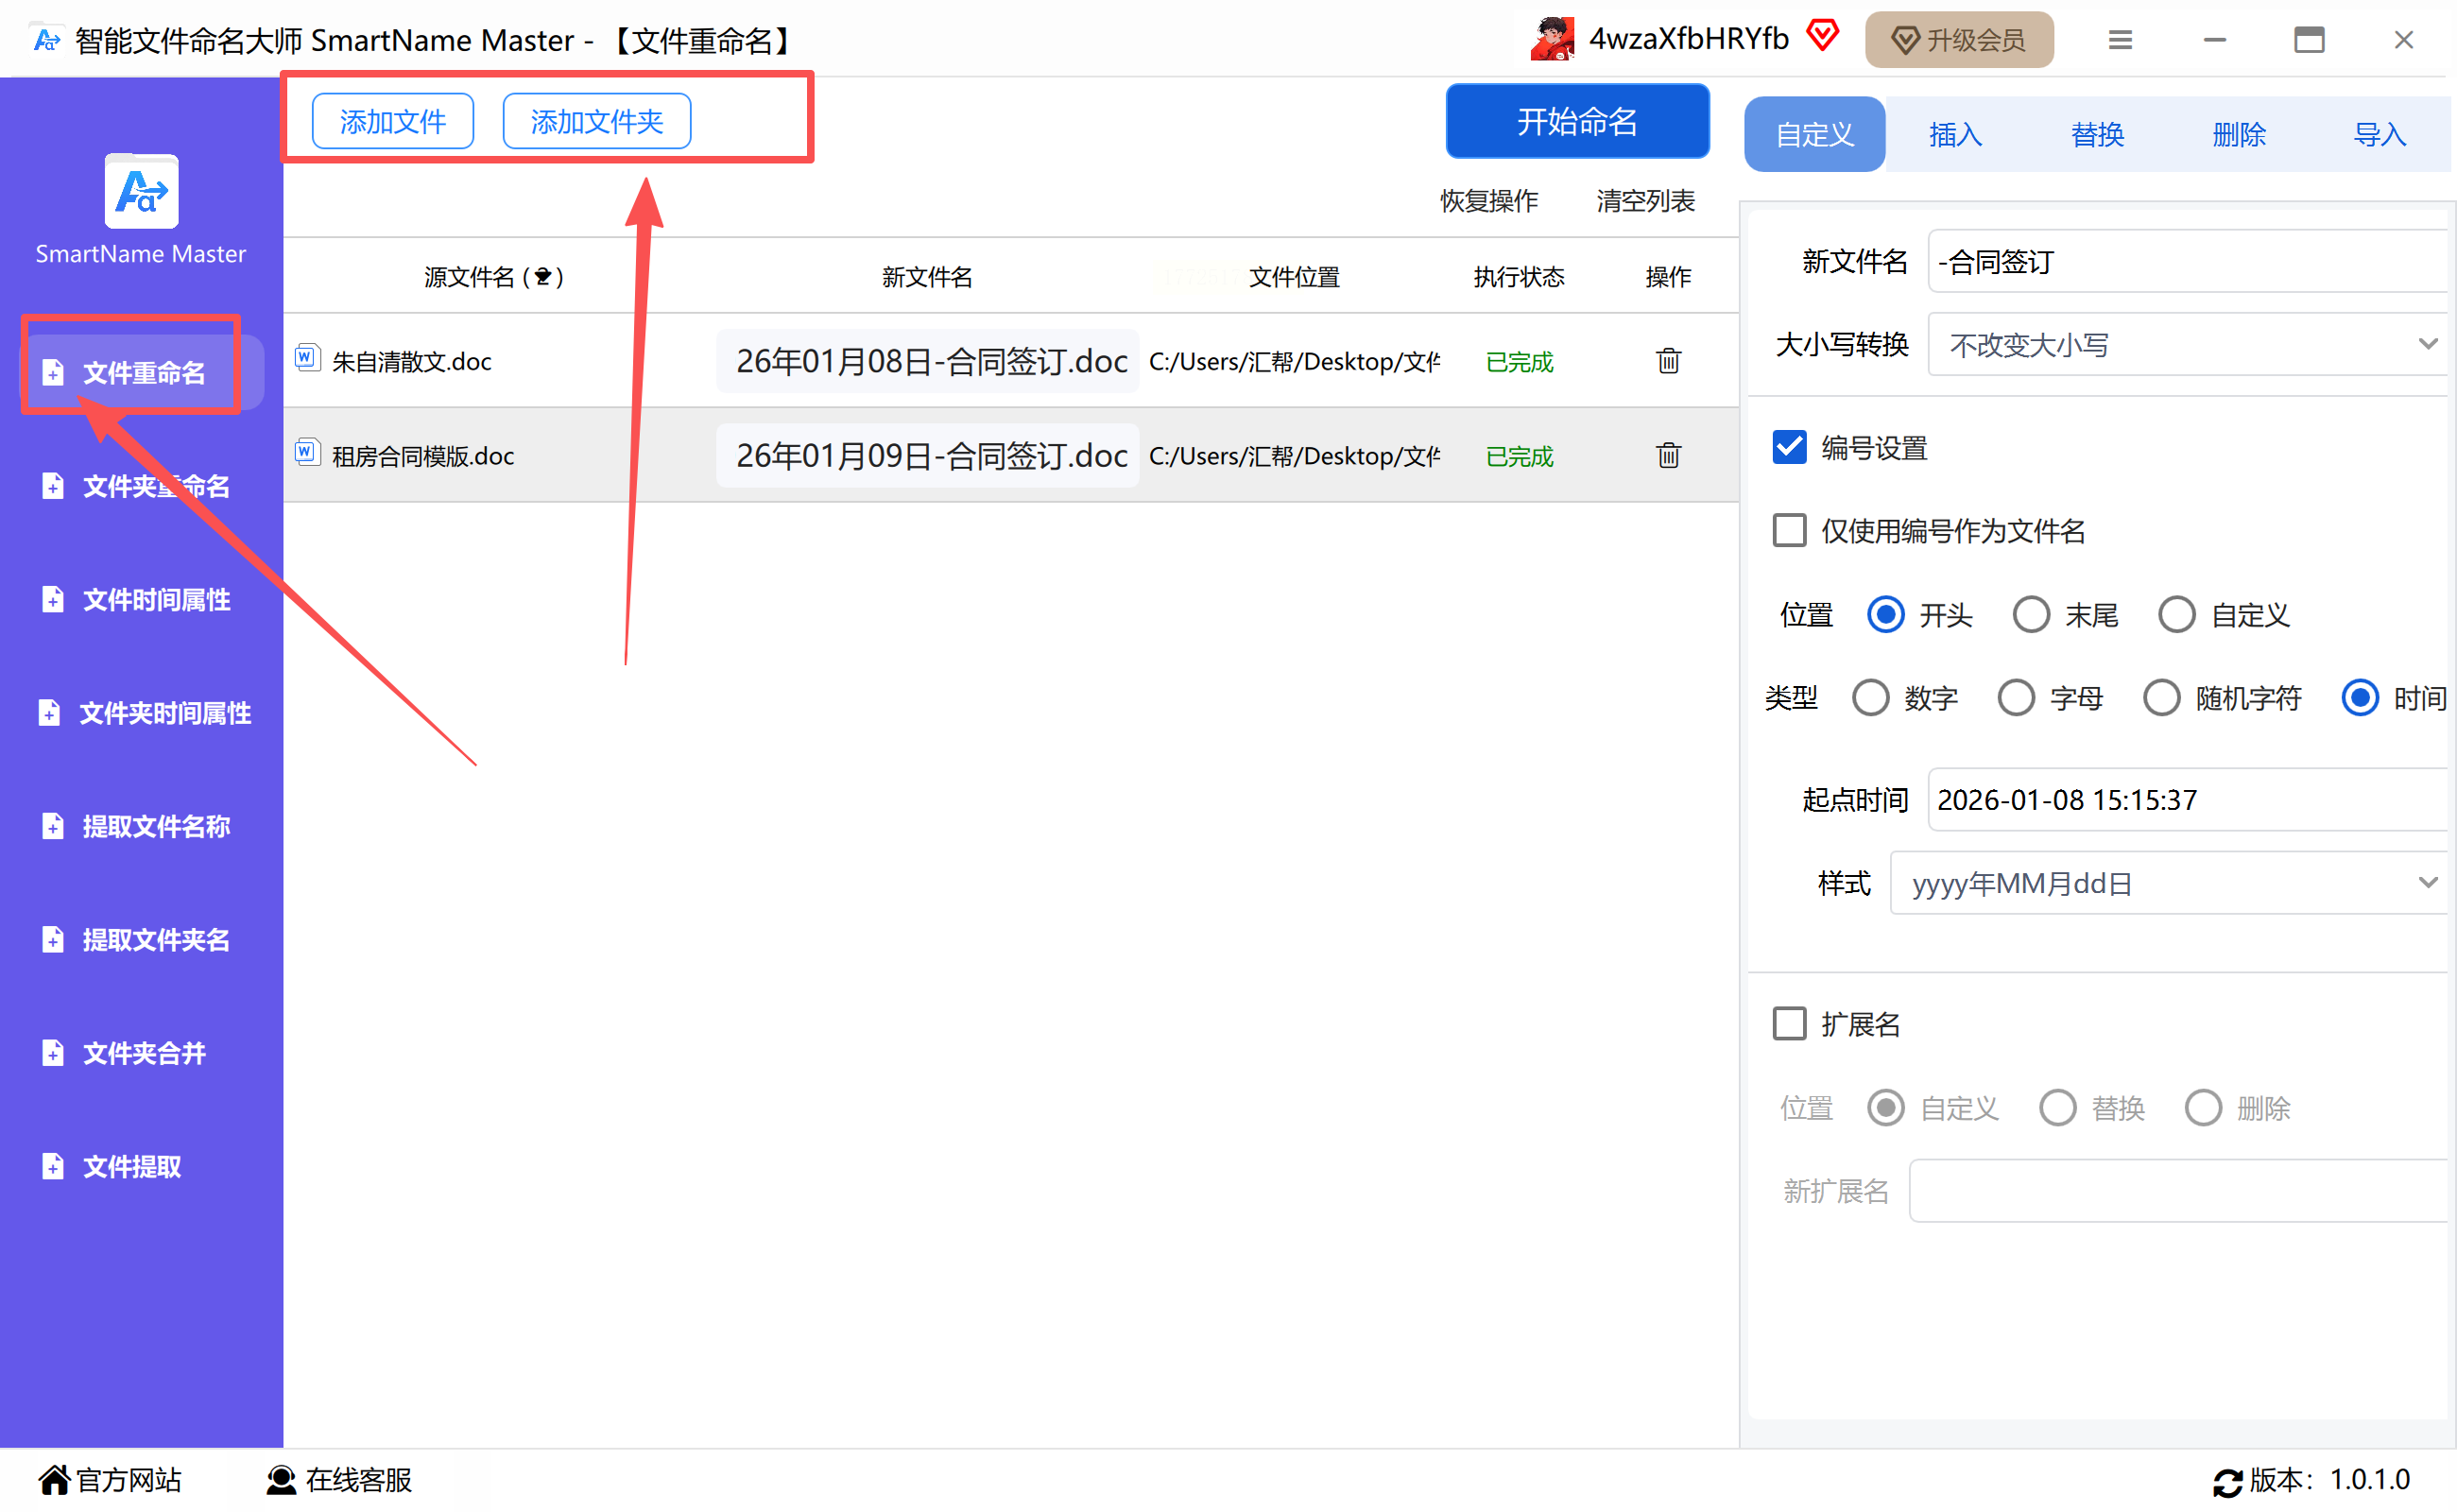Click the 添加文件夹 button

coord(596,121)
